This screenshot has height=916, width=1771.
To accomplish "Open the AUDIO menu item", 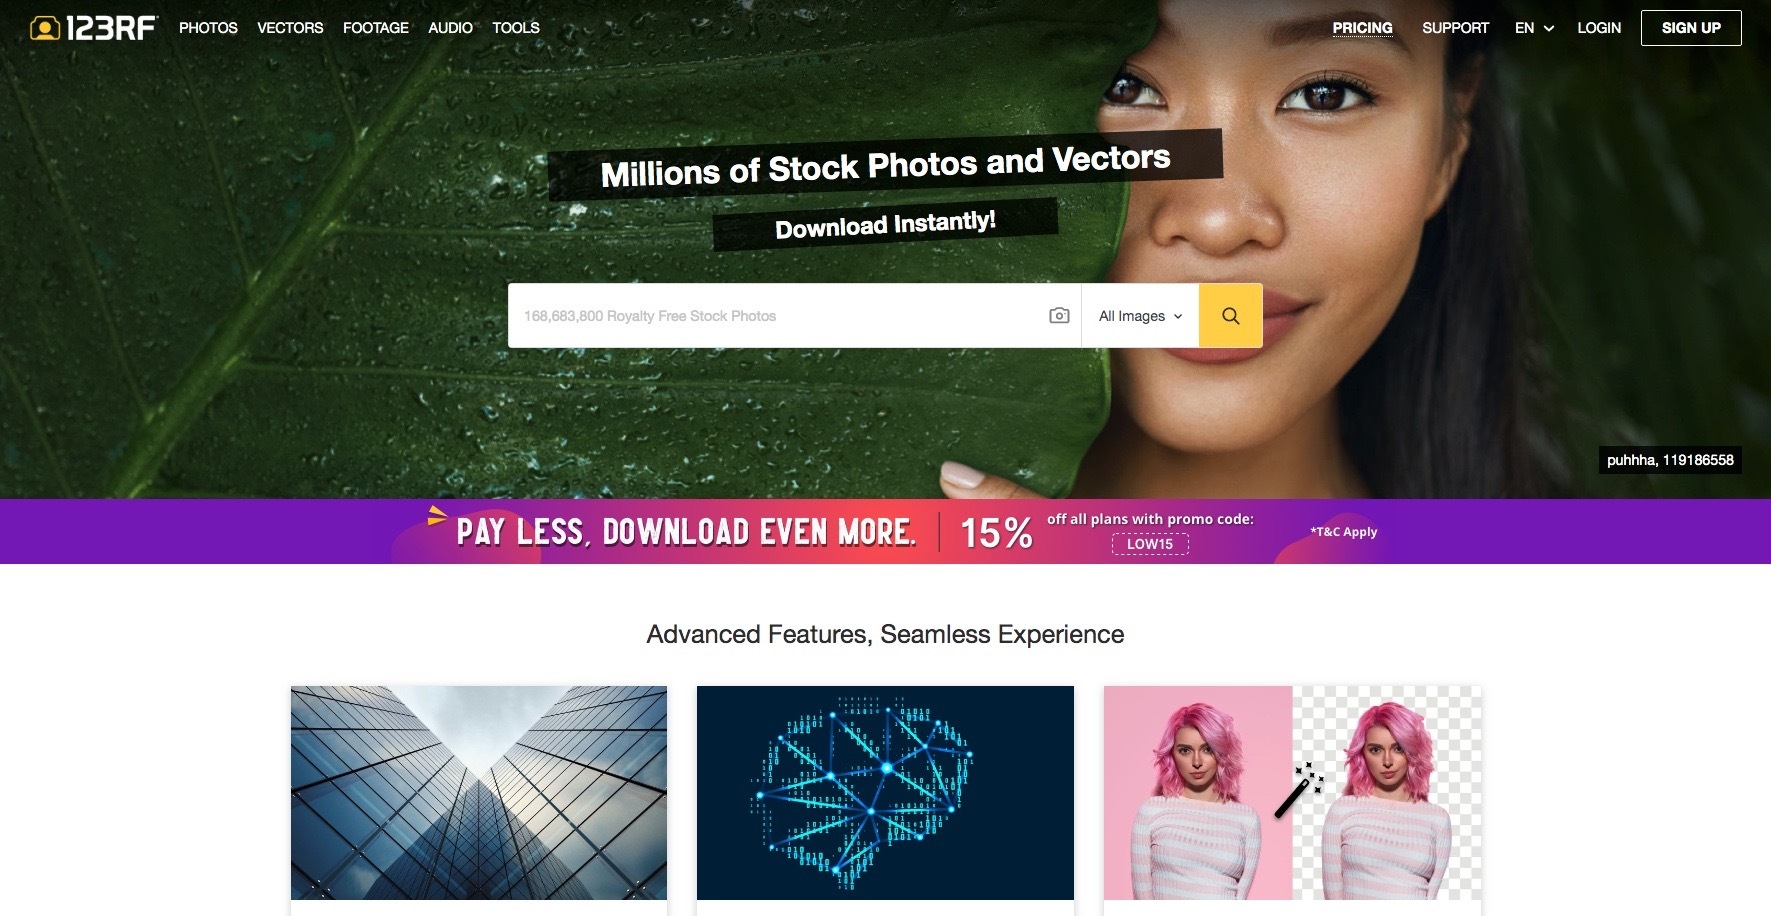I will pyautogui.click(x=450, y=28).
